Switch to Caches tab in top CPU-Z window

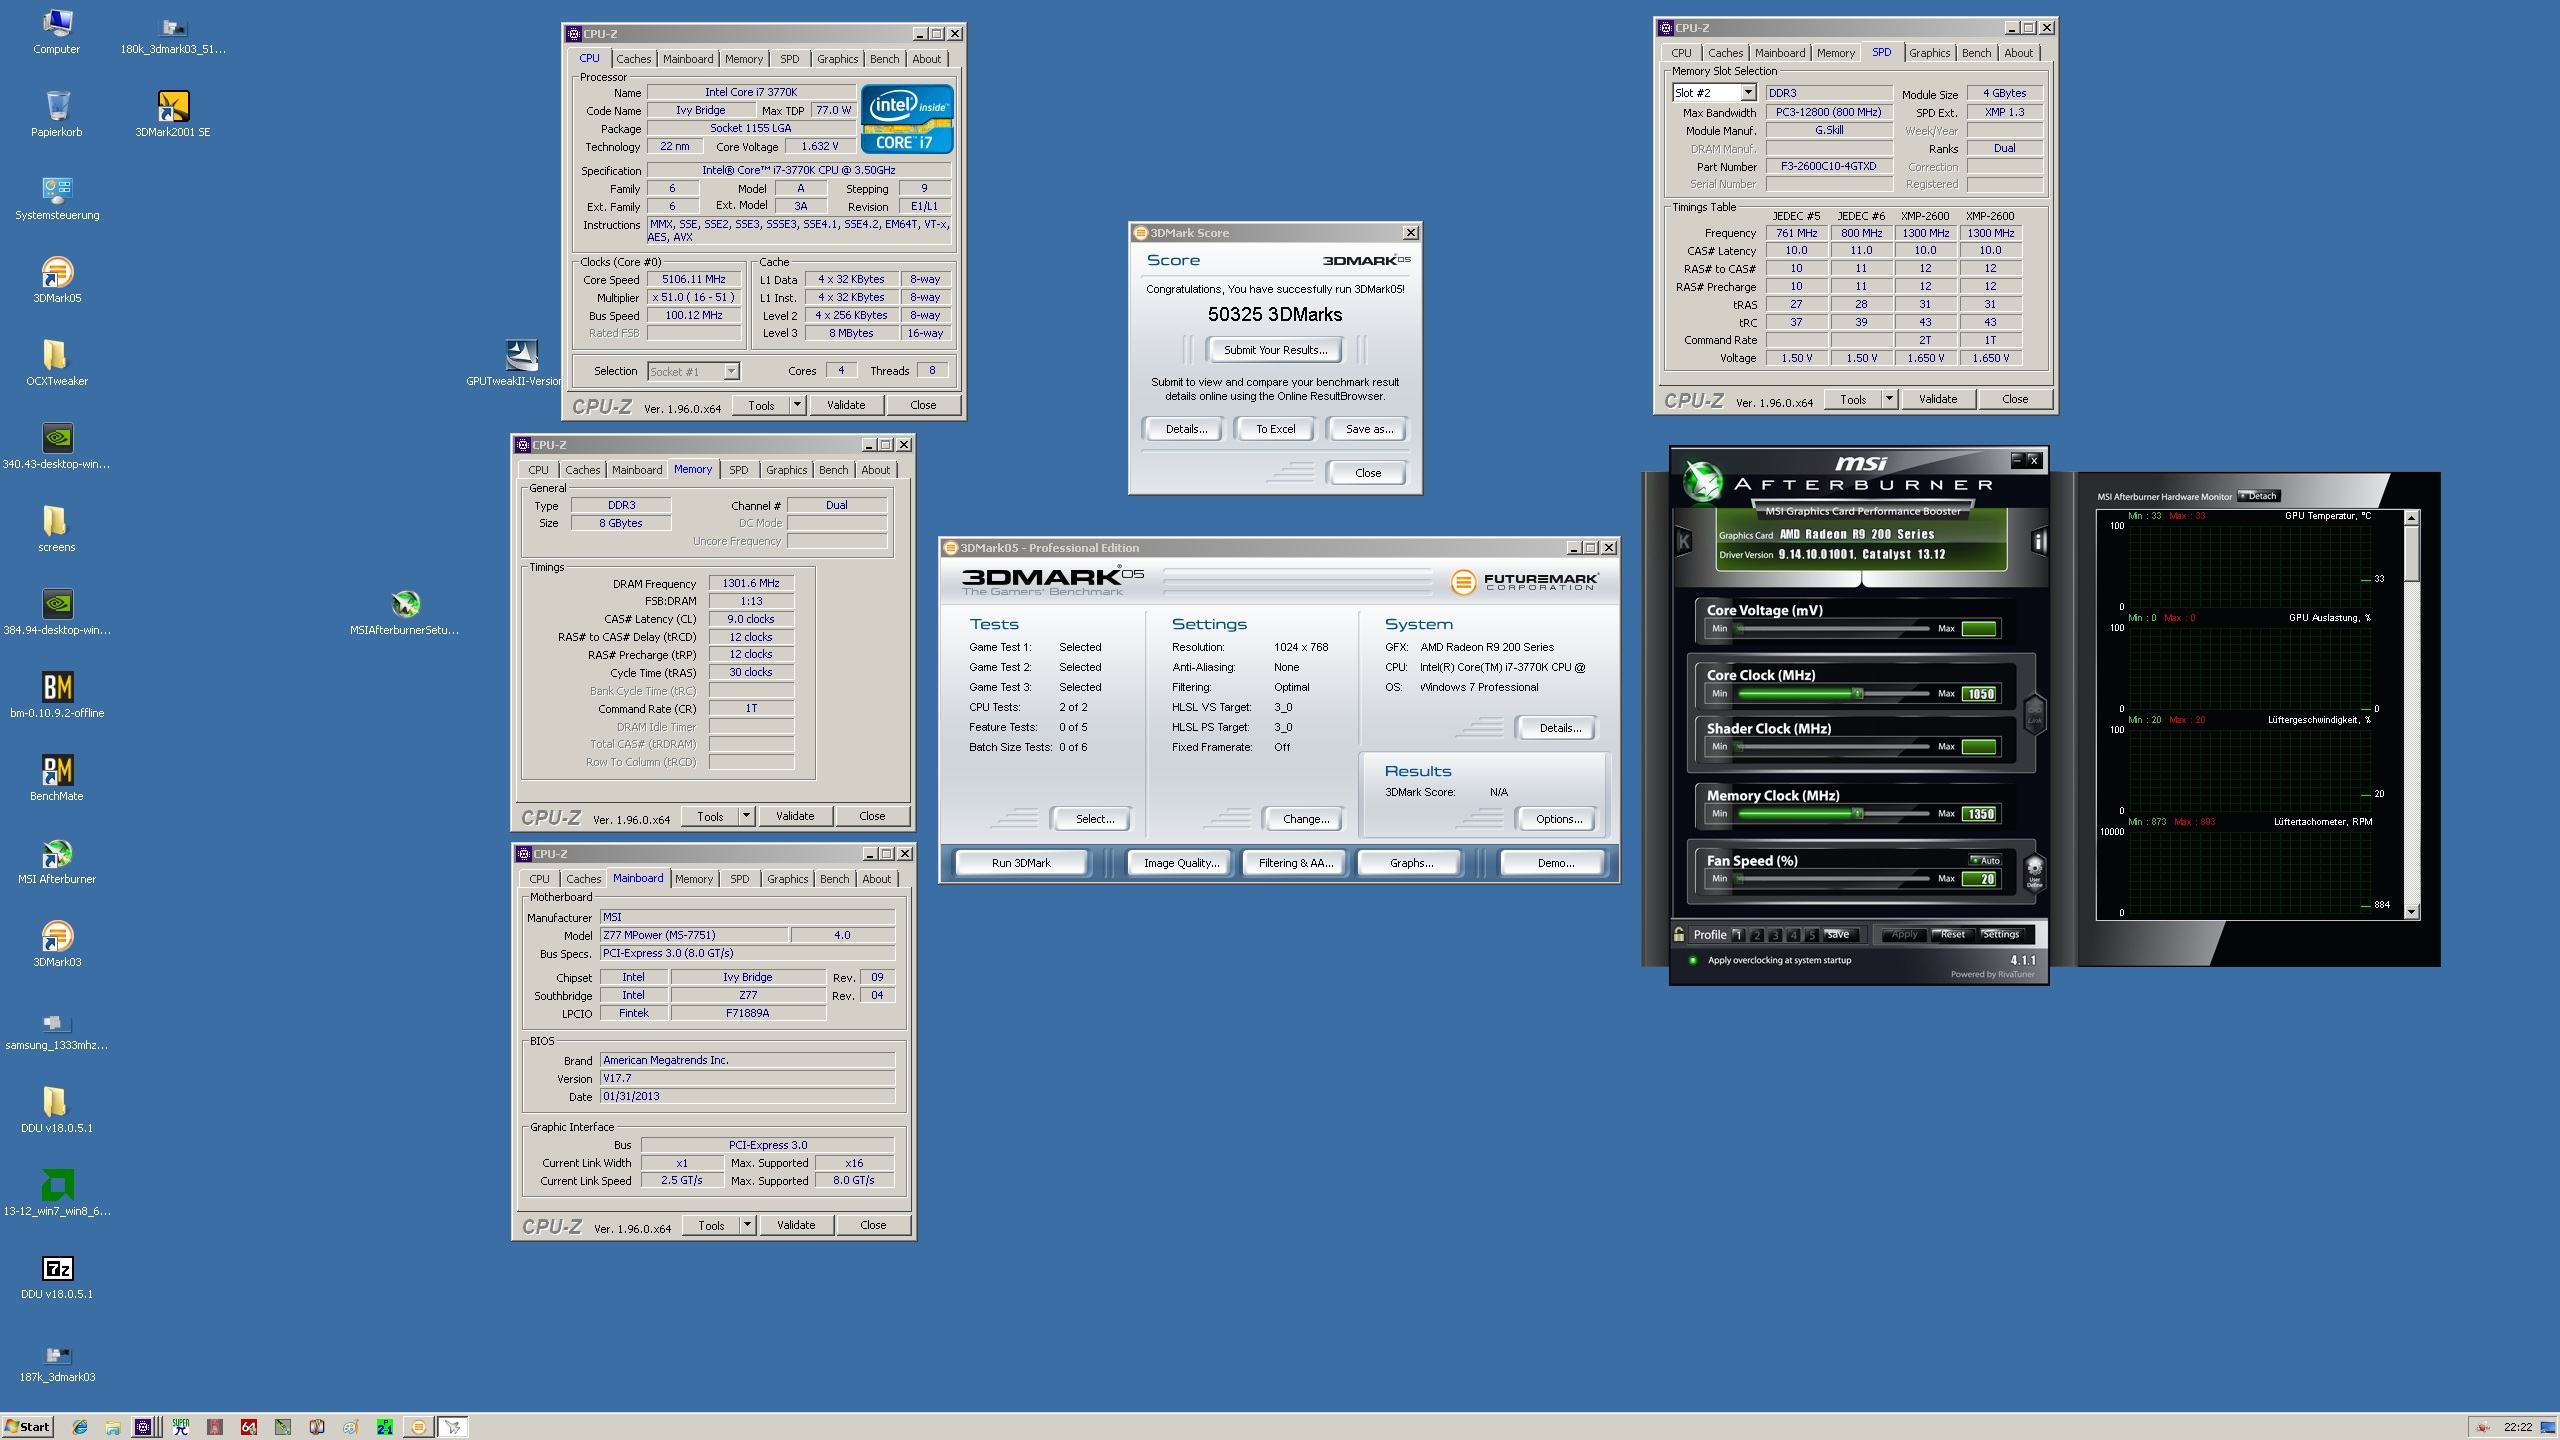[633, 59]
